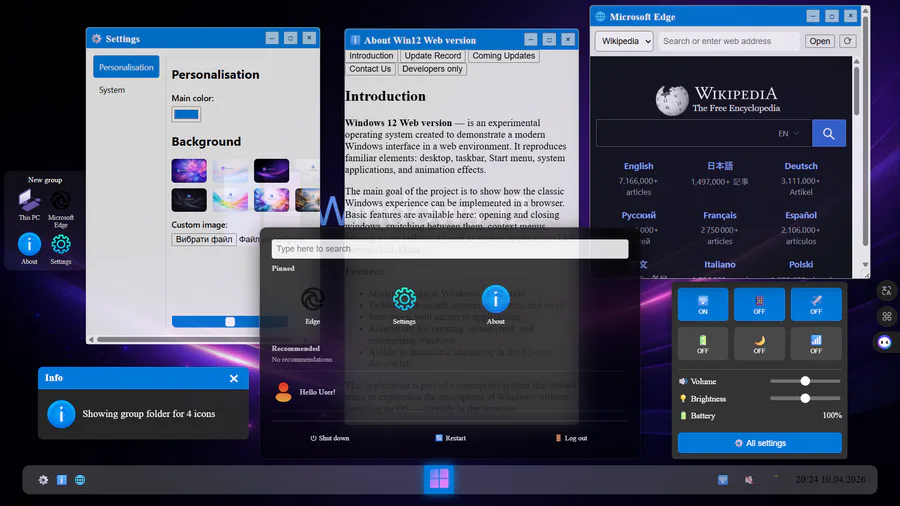900x506 pixels.
Task: Launch pinned About in the Start menu
Action: point(495,306)
